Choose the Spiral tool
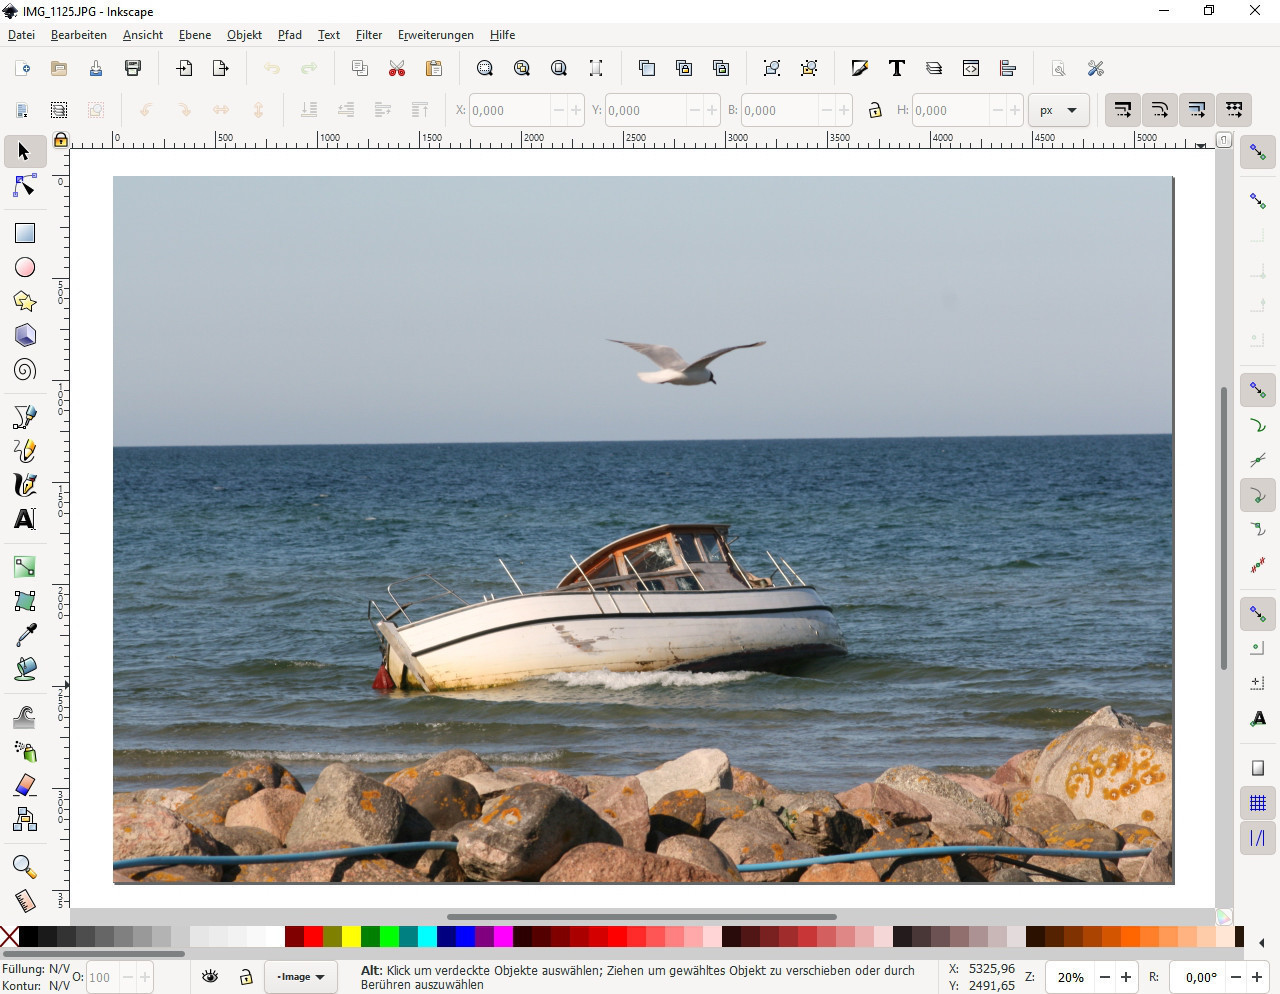The height and width of the screenshot is (994, 1280). click(25, 370)
